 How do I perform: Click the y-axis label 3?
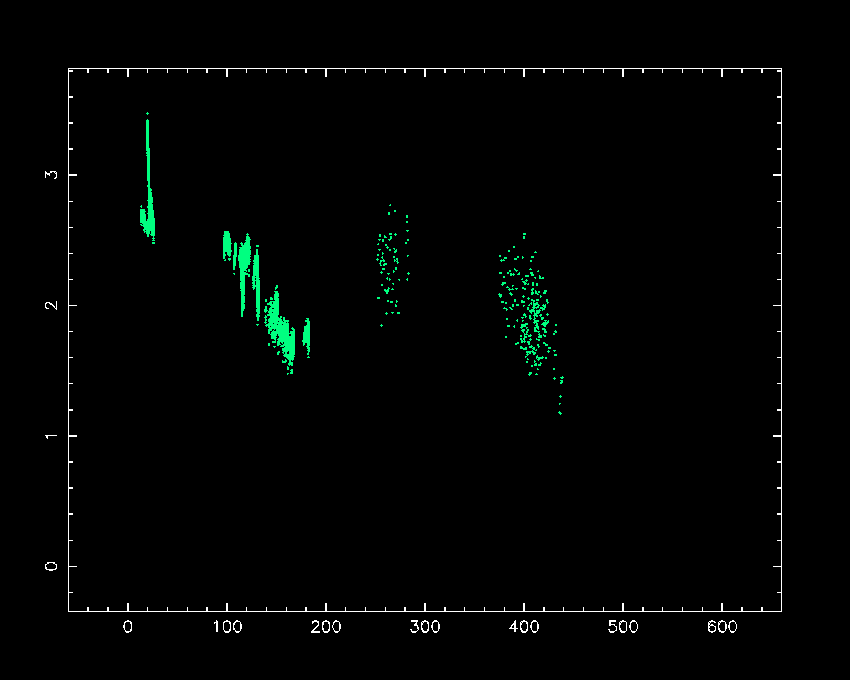click(51, 175)
